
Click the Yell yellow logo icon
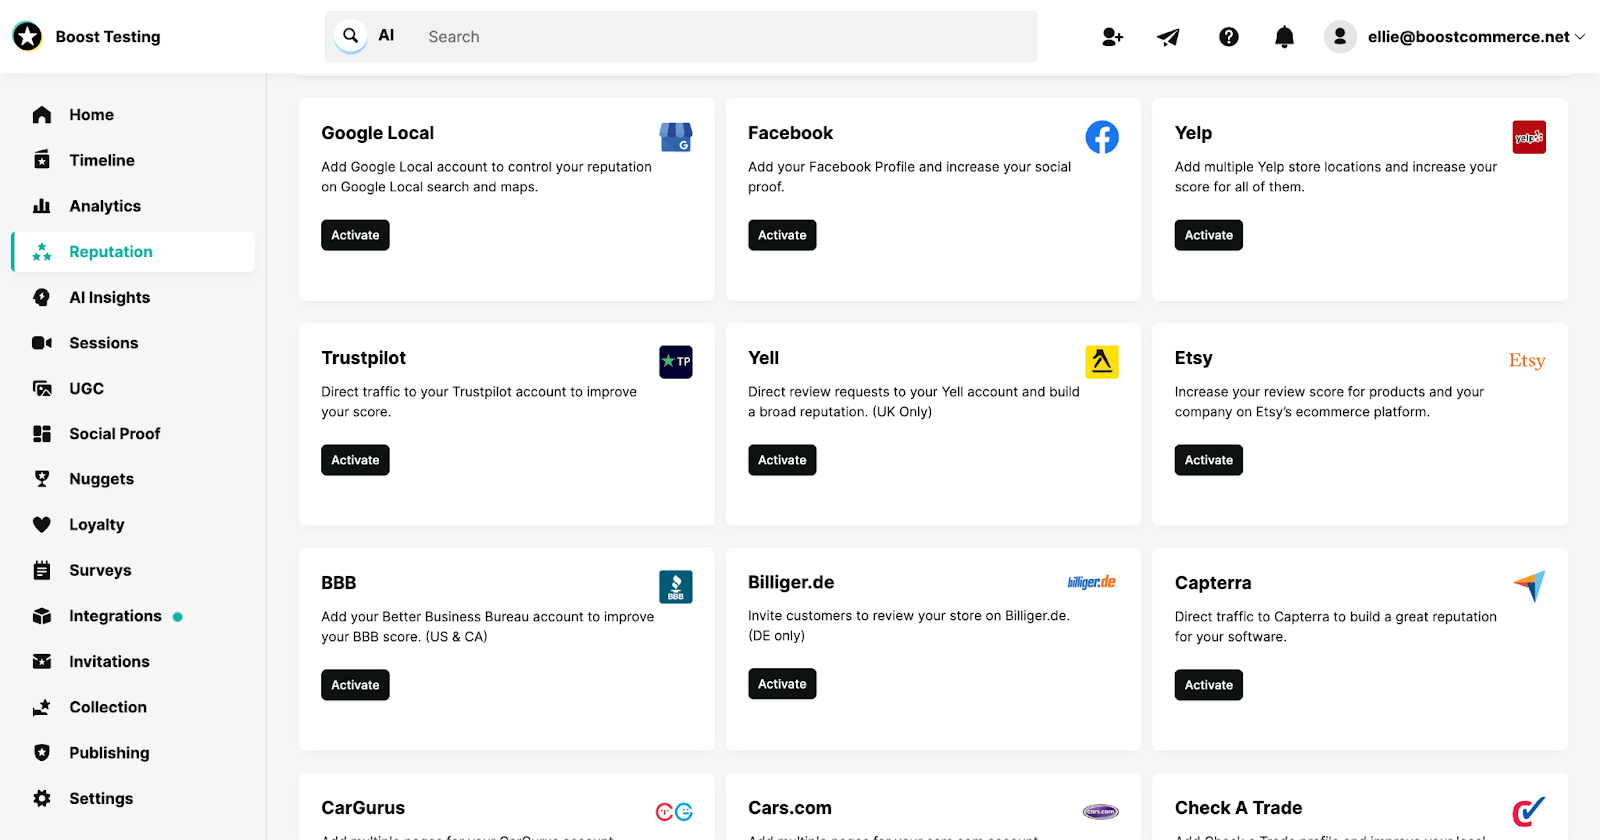click(1102, 362)
